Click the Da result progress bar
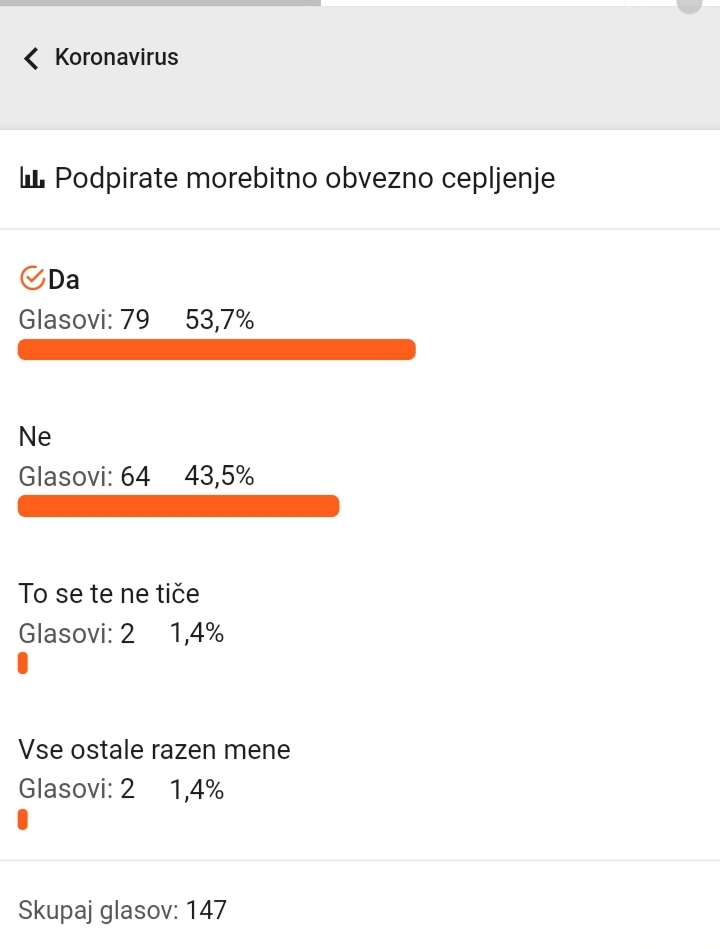Screen dimensions: 720x949 tap(217, 350)
